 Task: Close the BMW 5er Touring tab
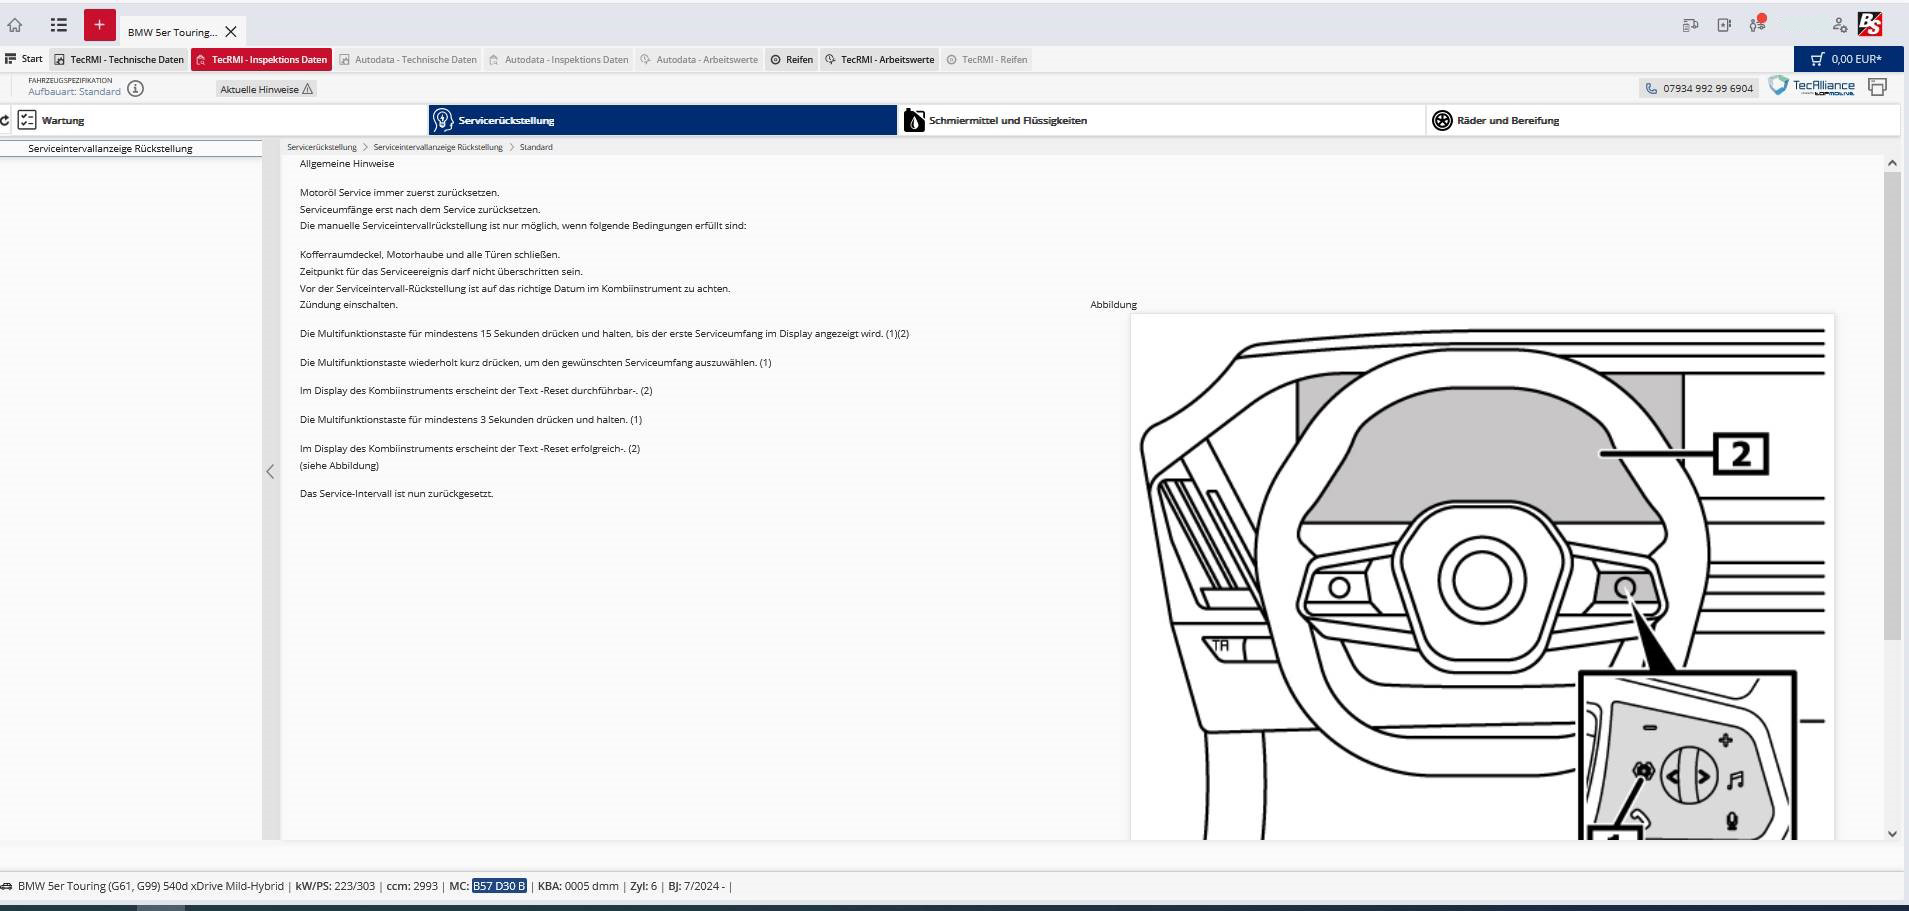coord(231,32)
